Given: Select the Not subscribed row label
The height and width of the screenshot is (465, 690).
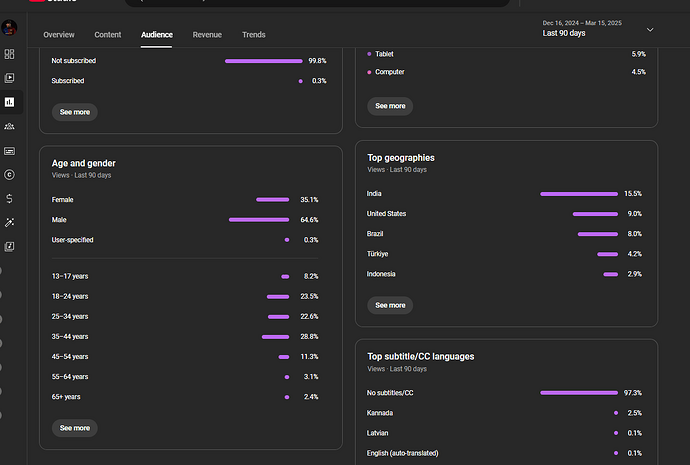Looking at the screenshot, I should (x=73, y=61).
